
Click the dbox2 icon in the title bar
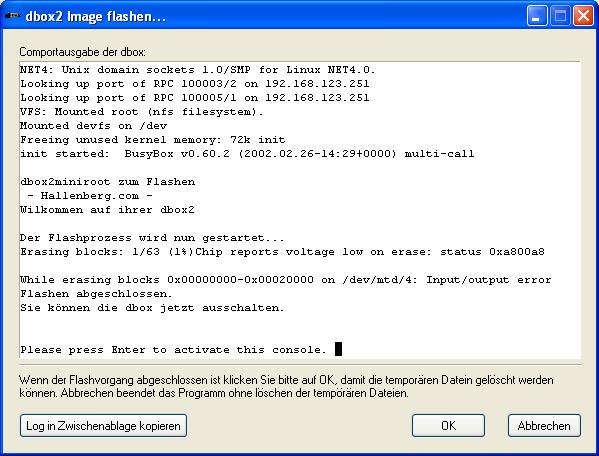click(x=12, y=16)
